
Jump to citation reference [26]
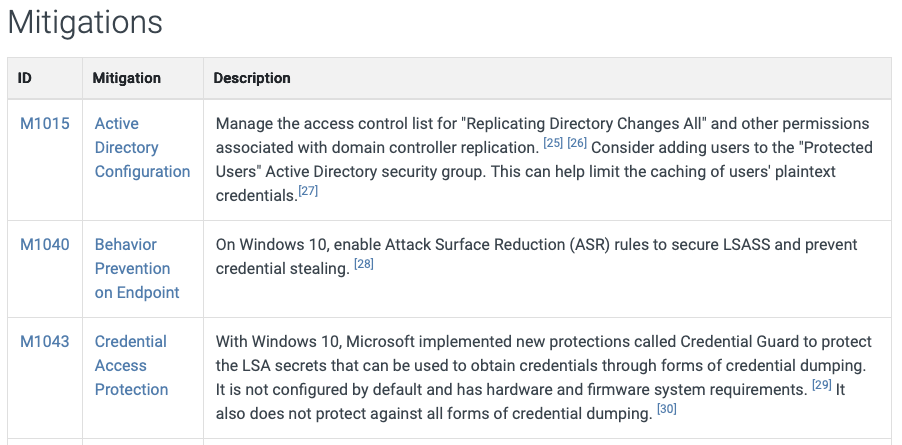click(x=577, y=144)
